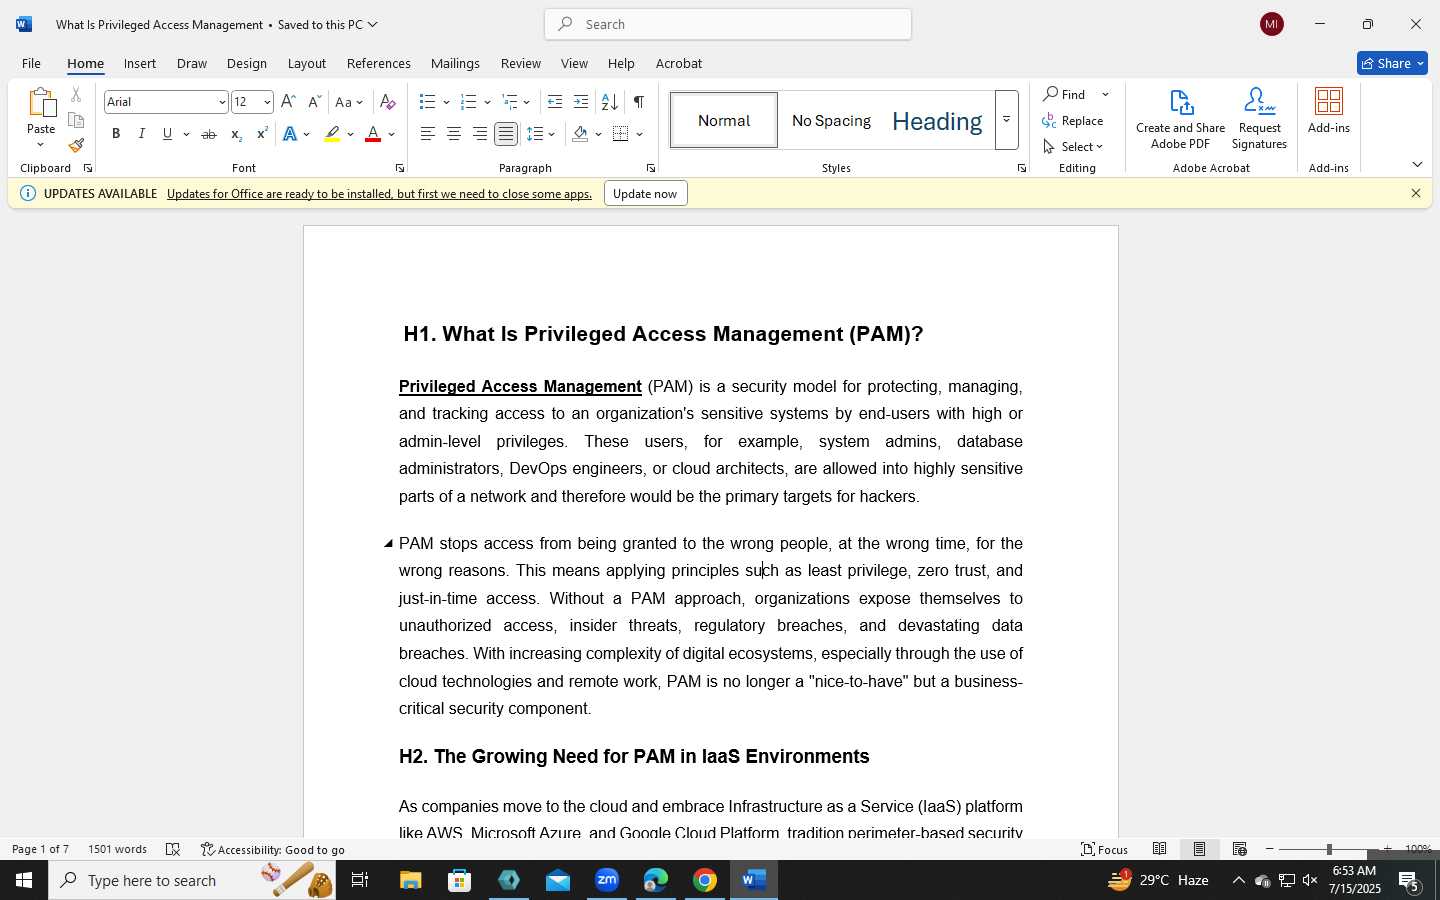Apply red font color

pyautogui.click(x=373, y=134)
